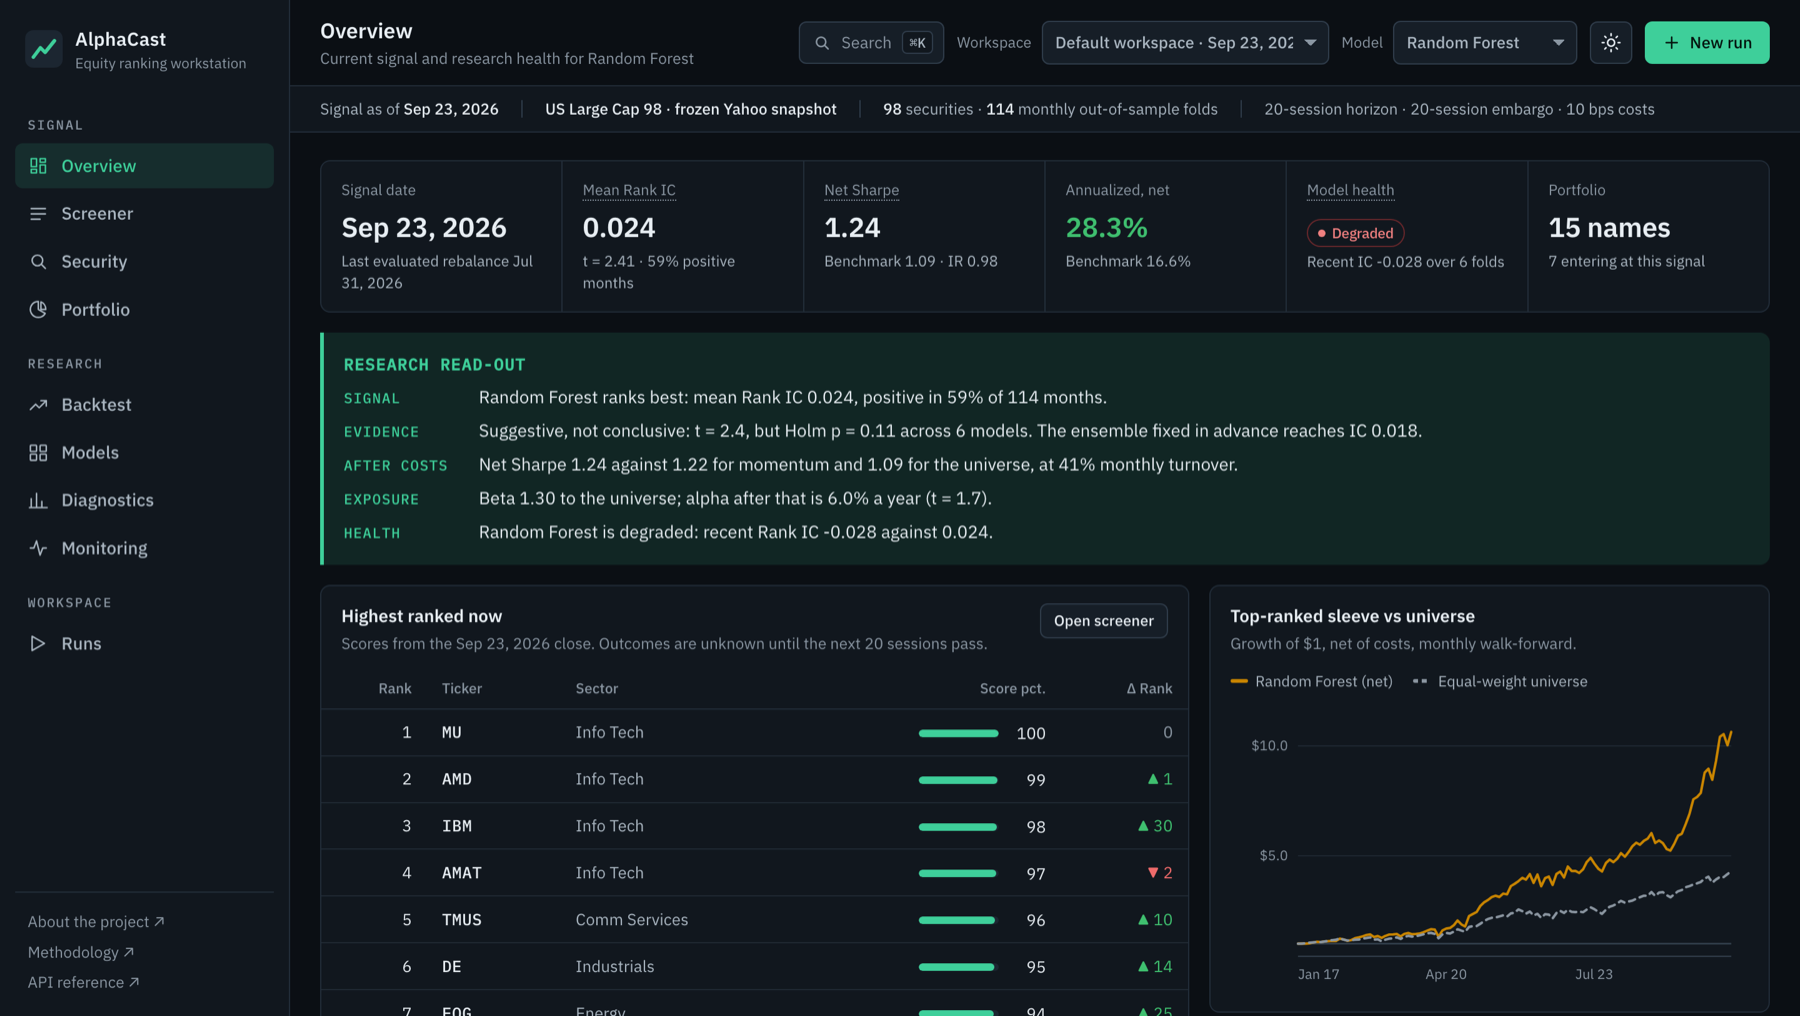Screen dimensions: 1800x1016
Task: Click the search magnifier icon in top bar
Action: coord(822,43)
